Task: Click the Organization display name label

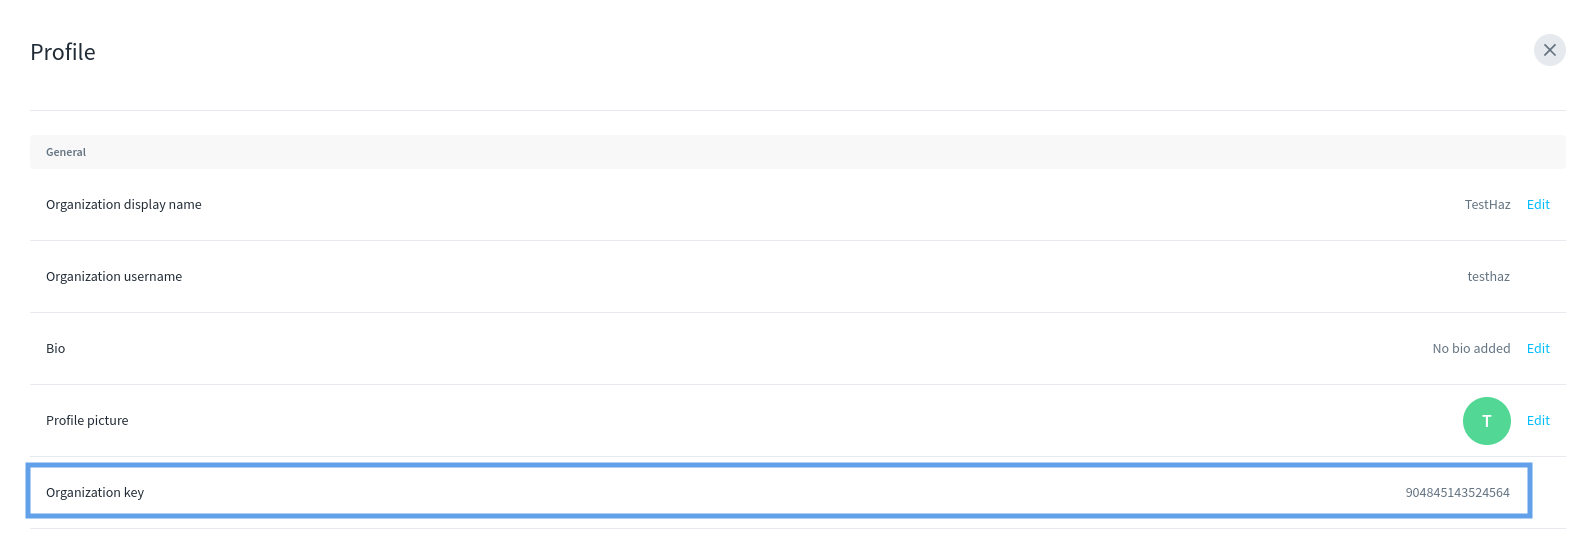Action: 124,205
